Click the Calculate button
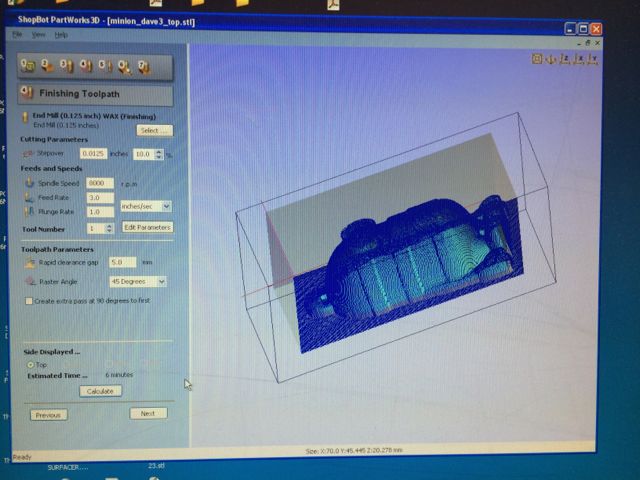Image resolution: width=640 pixels, height=480 pixels. tap(100, 391)
